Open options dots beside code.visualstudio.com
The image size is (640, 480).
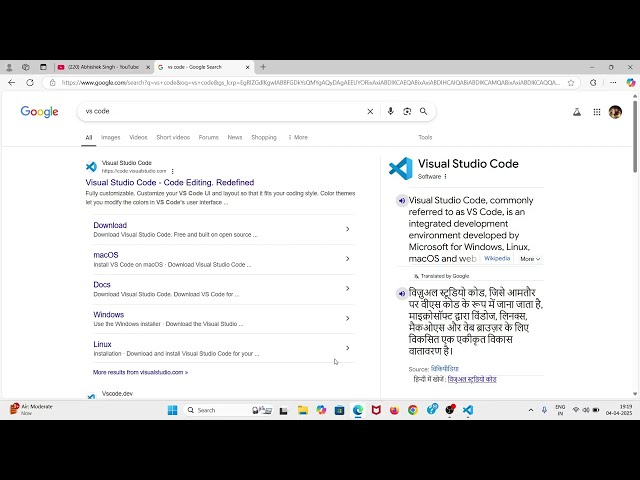pyautogui.click(x=173, y=171)
